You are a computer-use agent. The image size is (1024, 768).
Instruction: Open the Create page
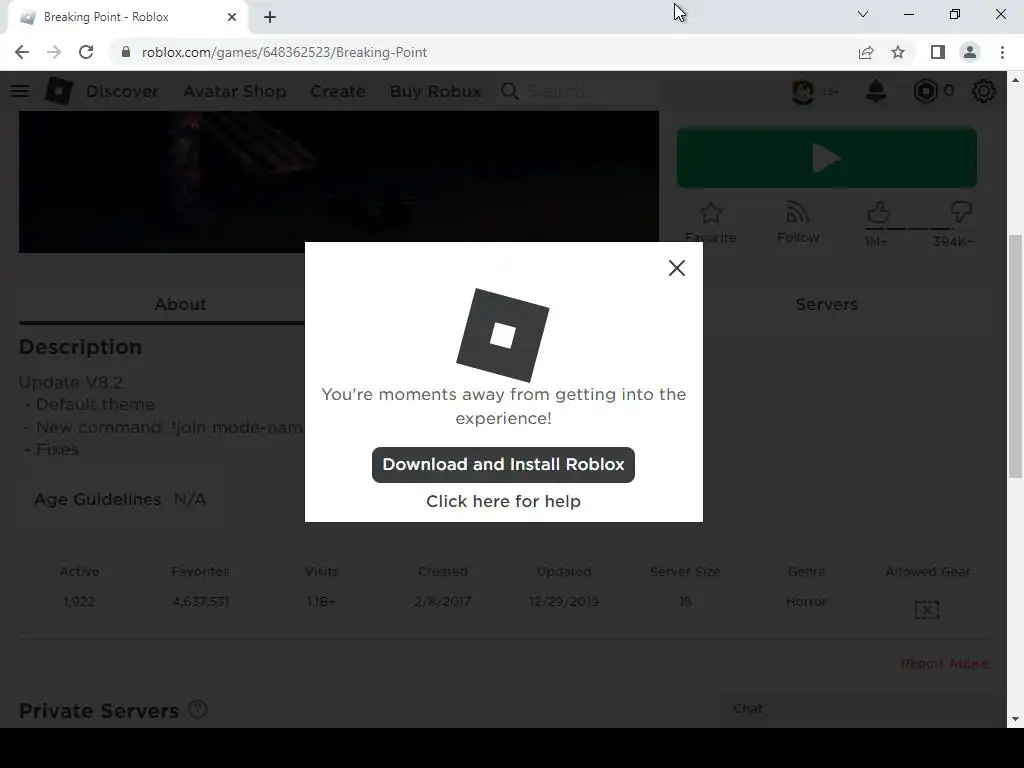coord(338,91)
